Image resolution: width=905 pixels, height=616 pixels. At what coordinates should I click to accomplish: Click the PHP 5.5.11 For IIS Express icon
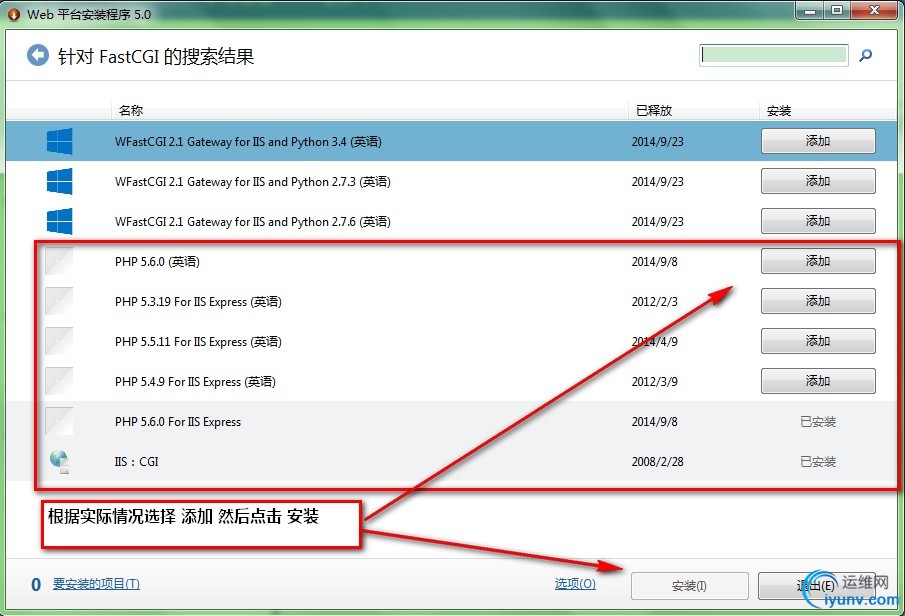point(59,341)
